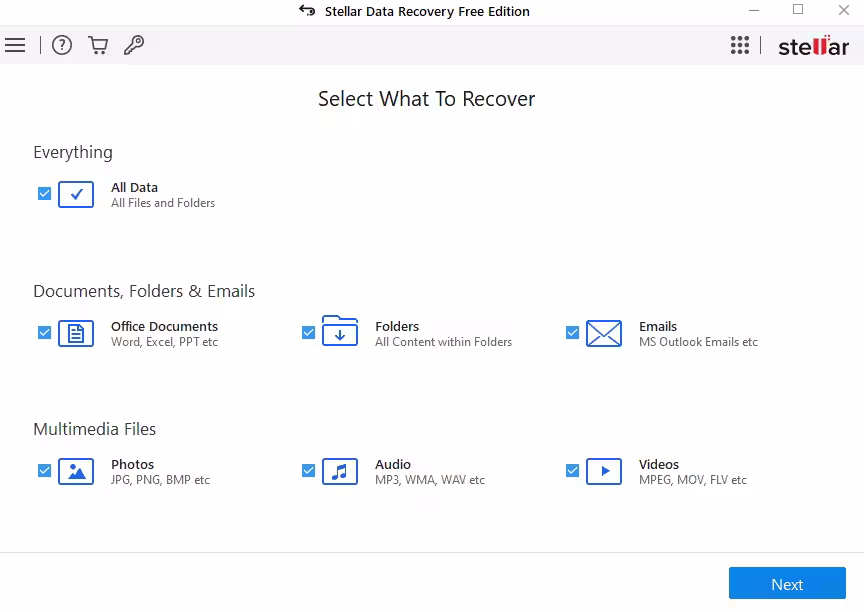The image size is (864, 612).
Task: Deselect the Audio checkbox
Action: click(x=308, y=470)
